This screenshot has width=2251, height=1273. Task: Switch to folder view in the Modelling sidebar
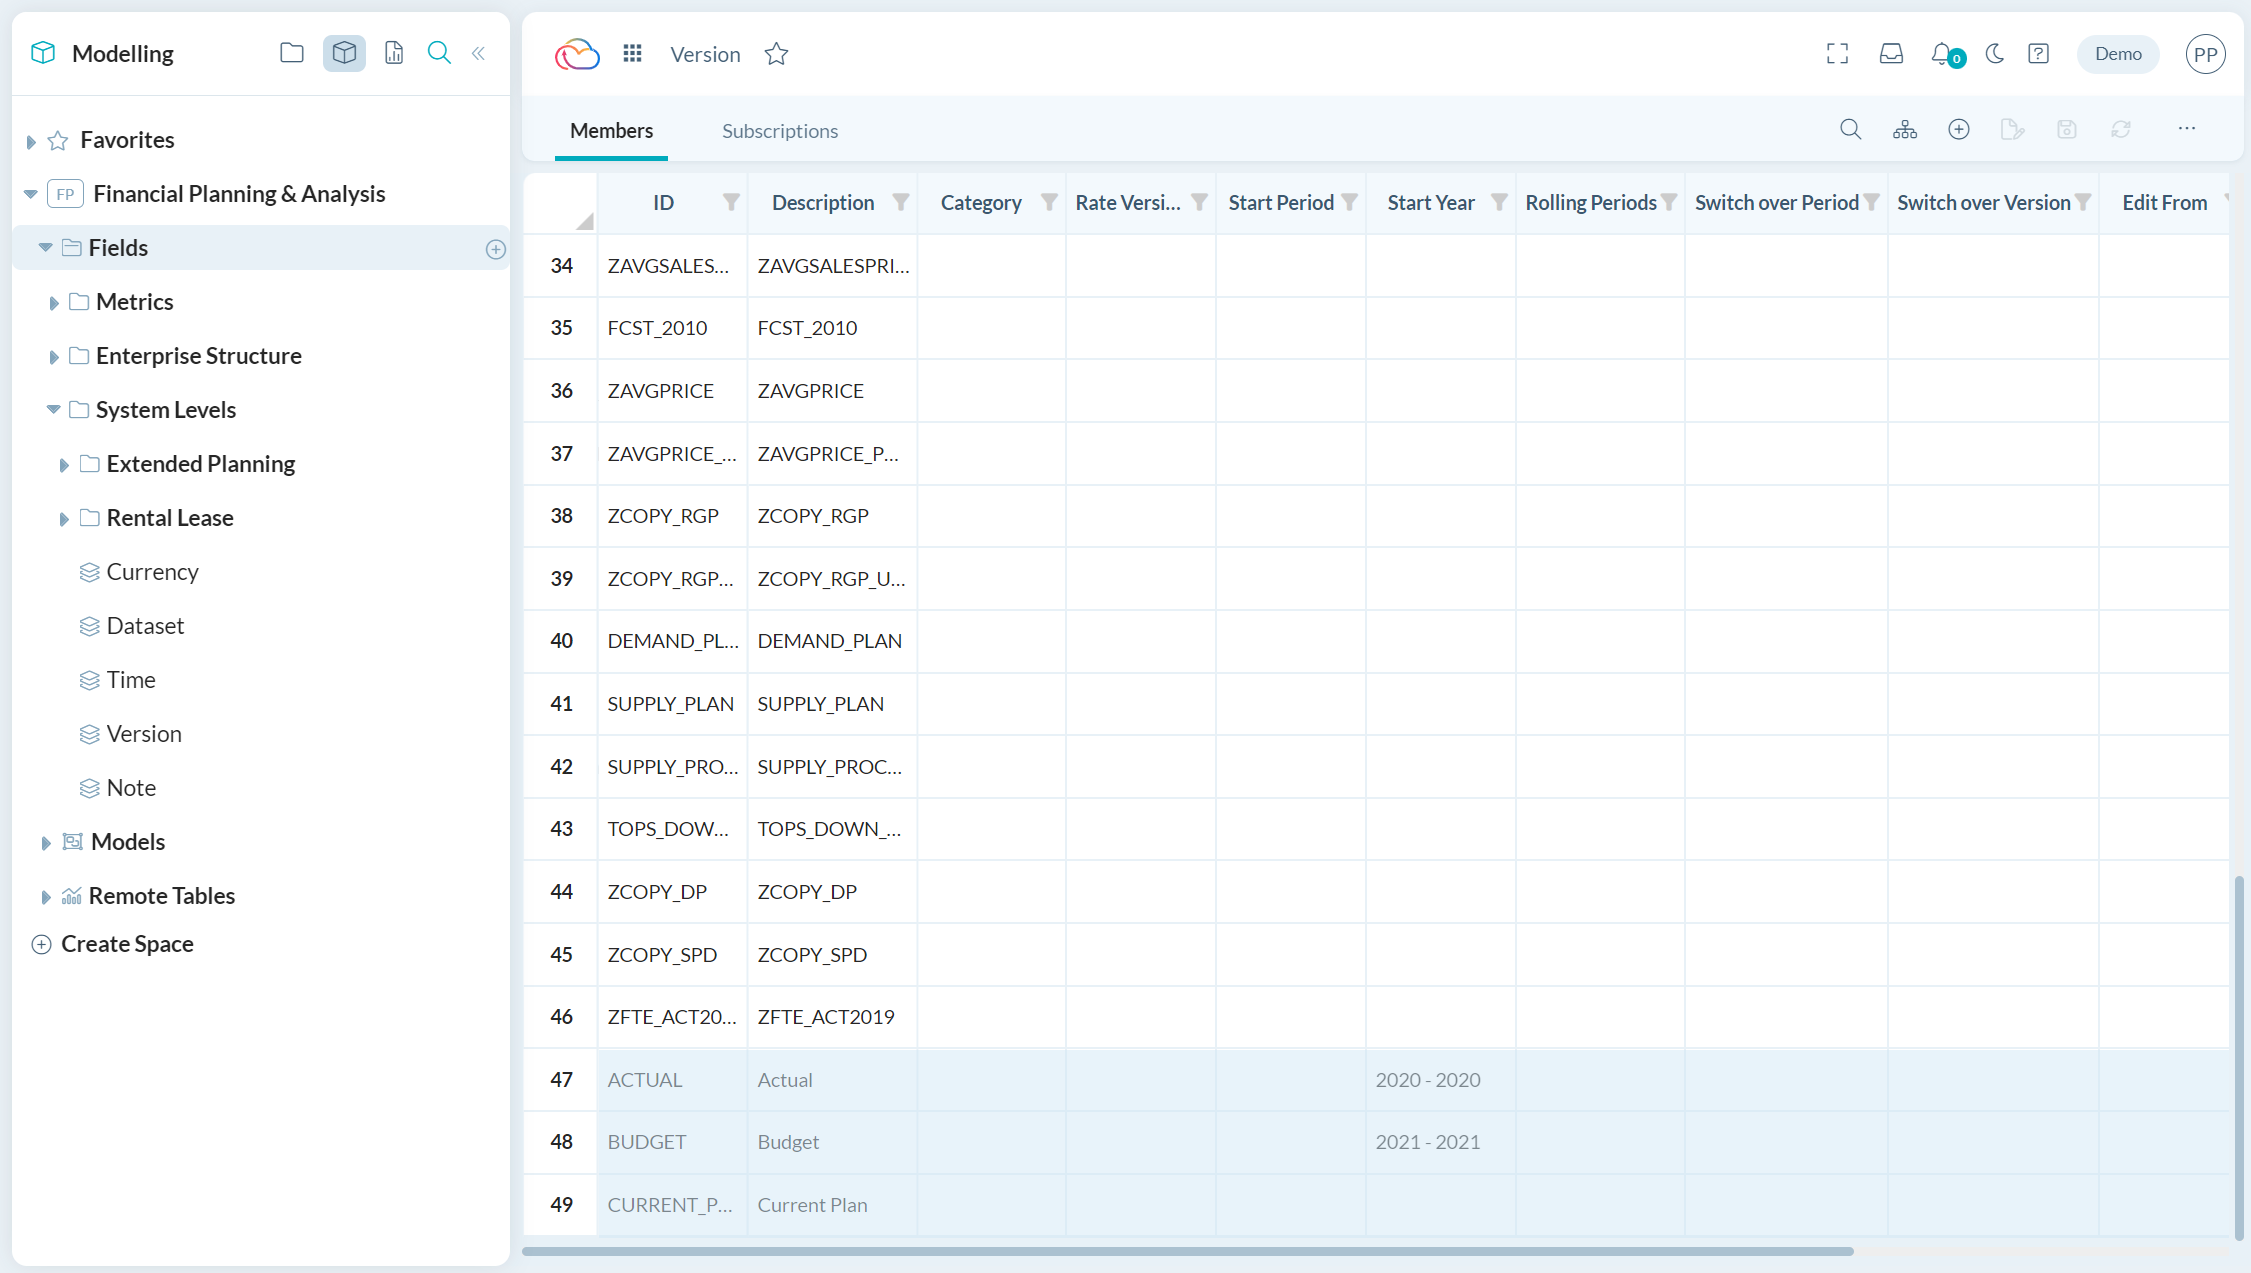[291, 53]
